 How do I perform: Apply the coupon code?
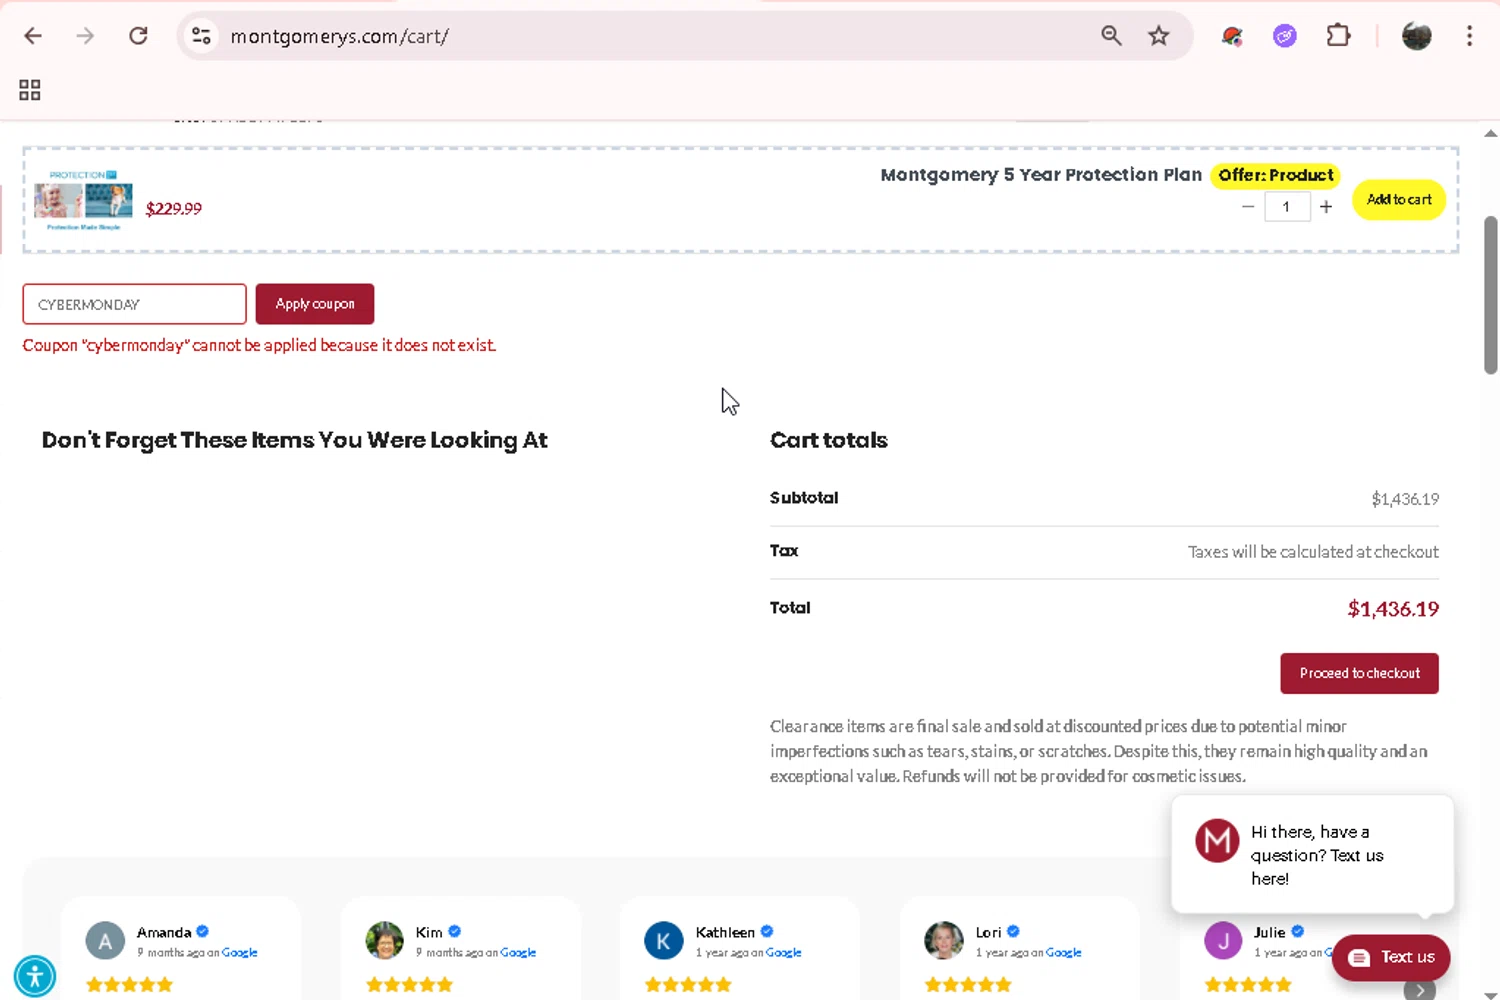(315, 304)
